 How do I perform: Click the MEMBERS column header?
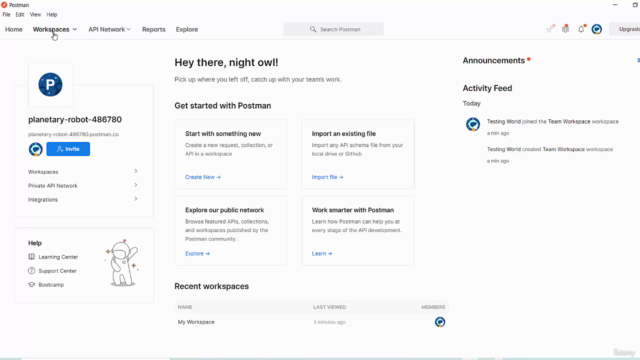tap(433, 307)
